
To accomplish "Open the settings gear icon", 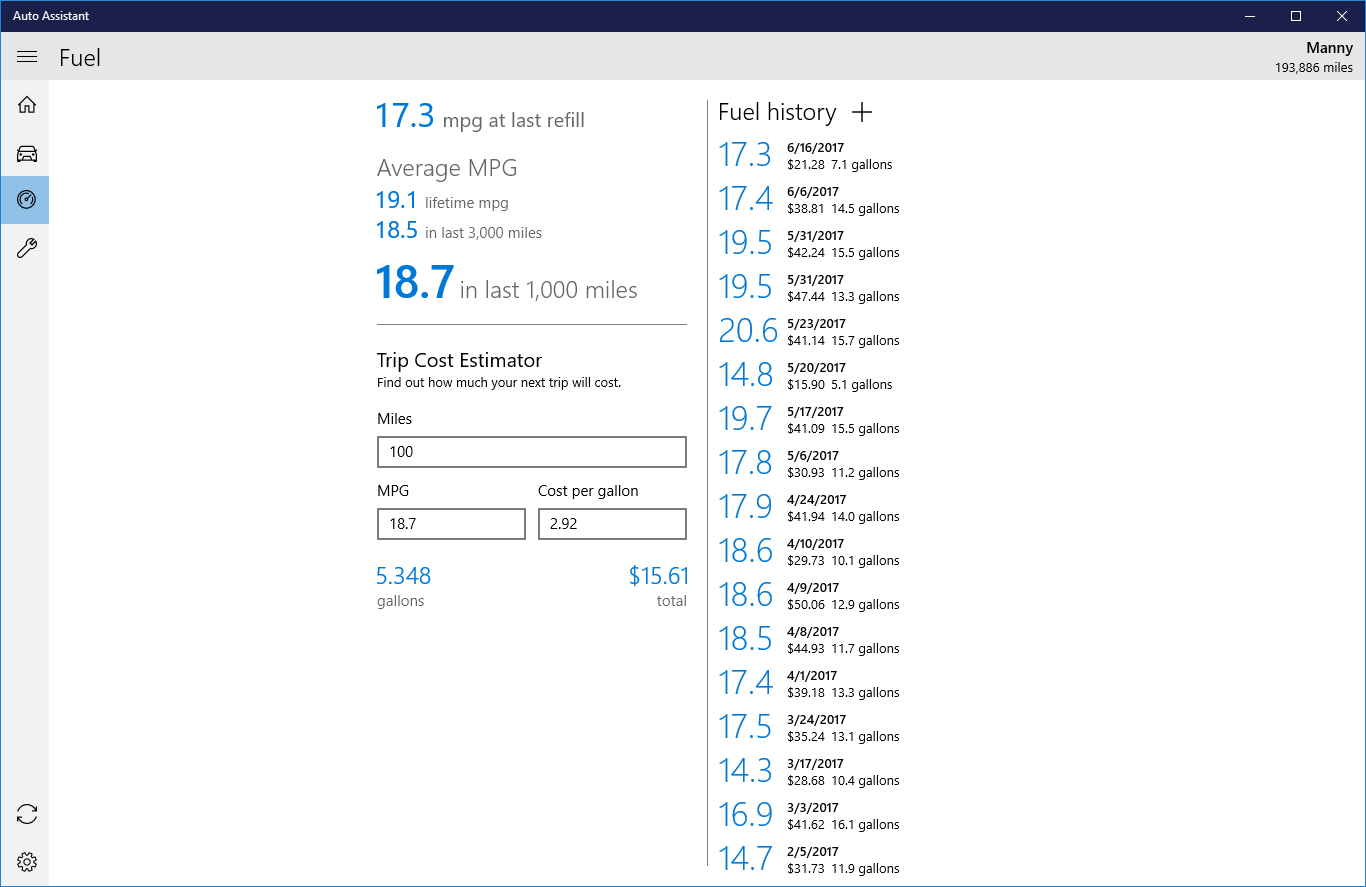I will pos(27,862).
